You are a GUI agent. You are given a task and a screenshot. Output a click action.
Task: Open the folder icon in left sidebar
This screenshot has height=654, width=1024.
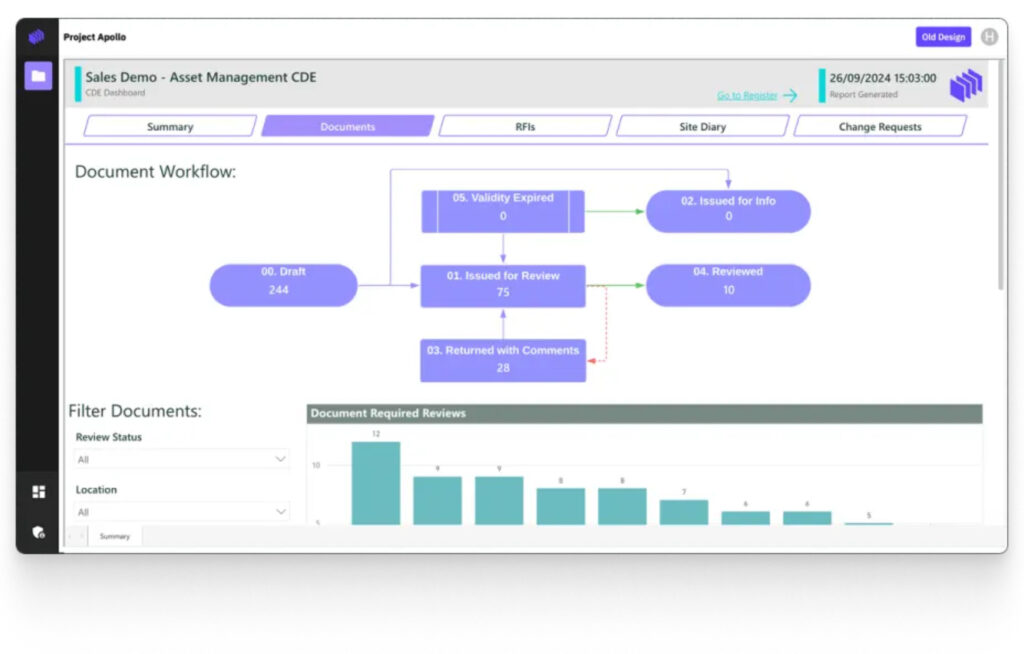38,76
